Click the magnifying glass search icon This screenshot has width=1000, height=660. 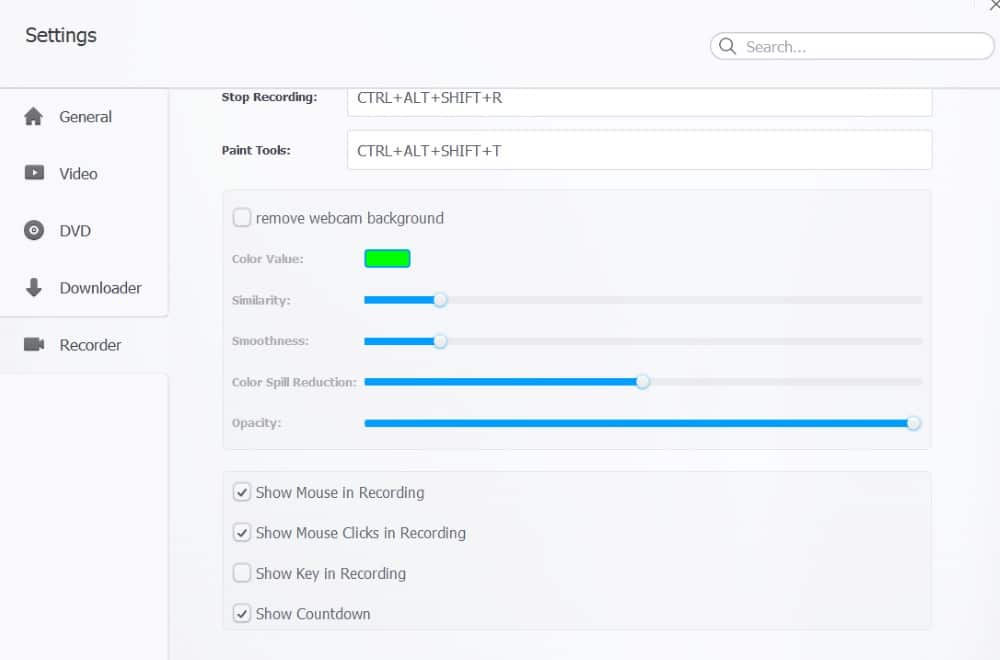click(x=727, y=47)
